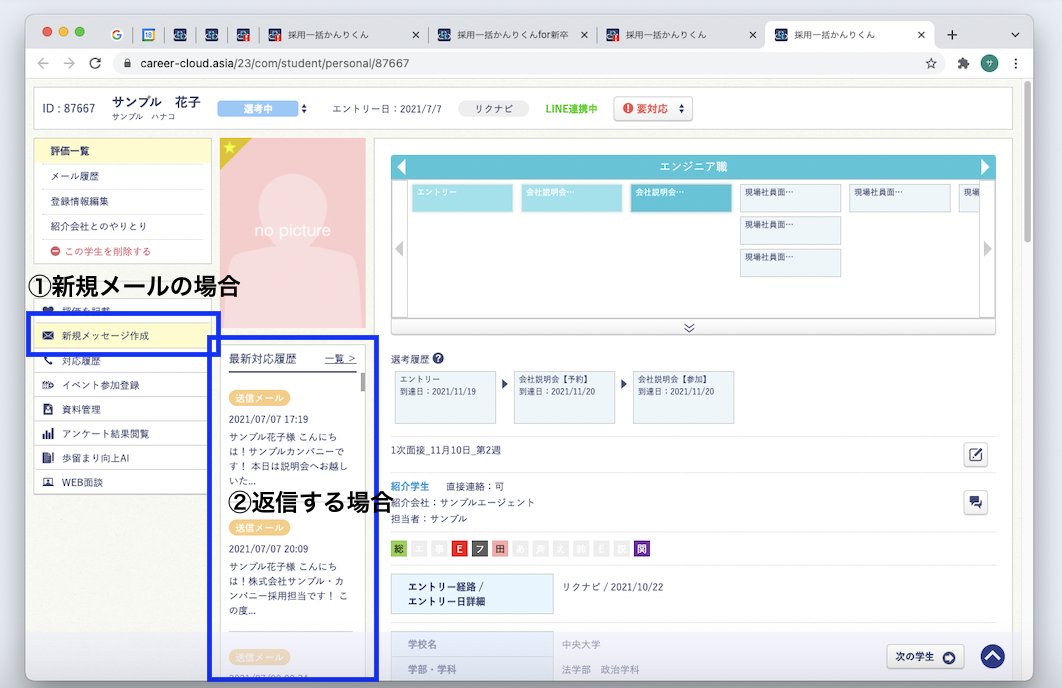Open the tab search dropdown arrow

[x=1015, y=35]
